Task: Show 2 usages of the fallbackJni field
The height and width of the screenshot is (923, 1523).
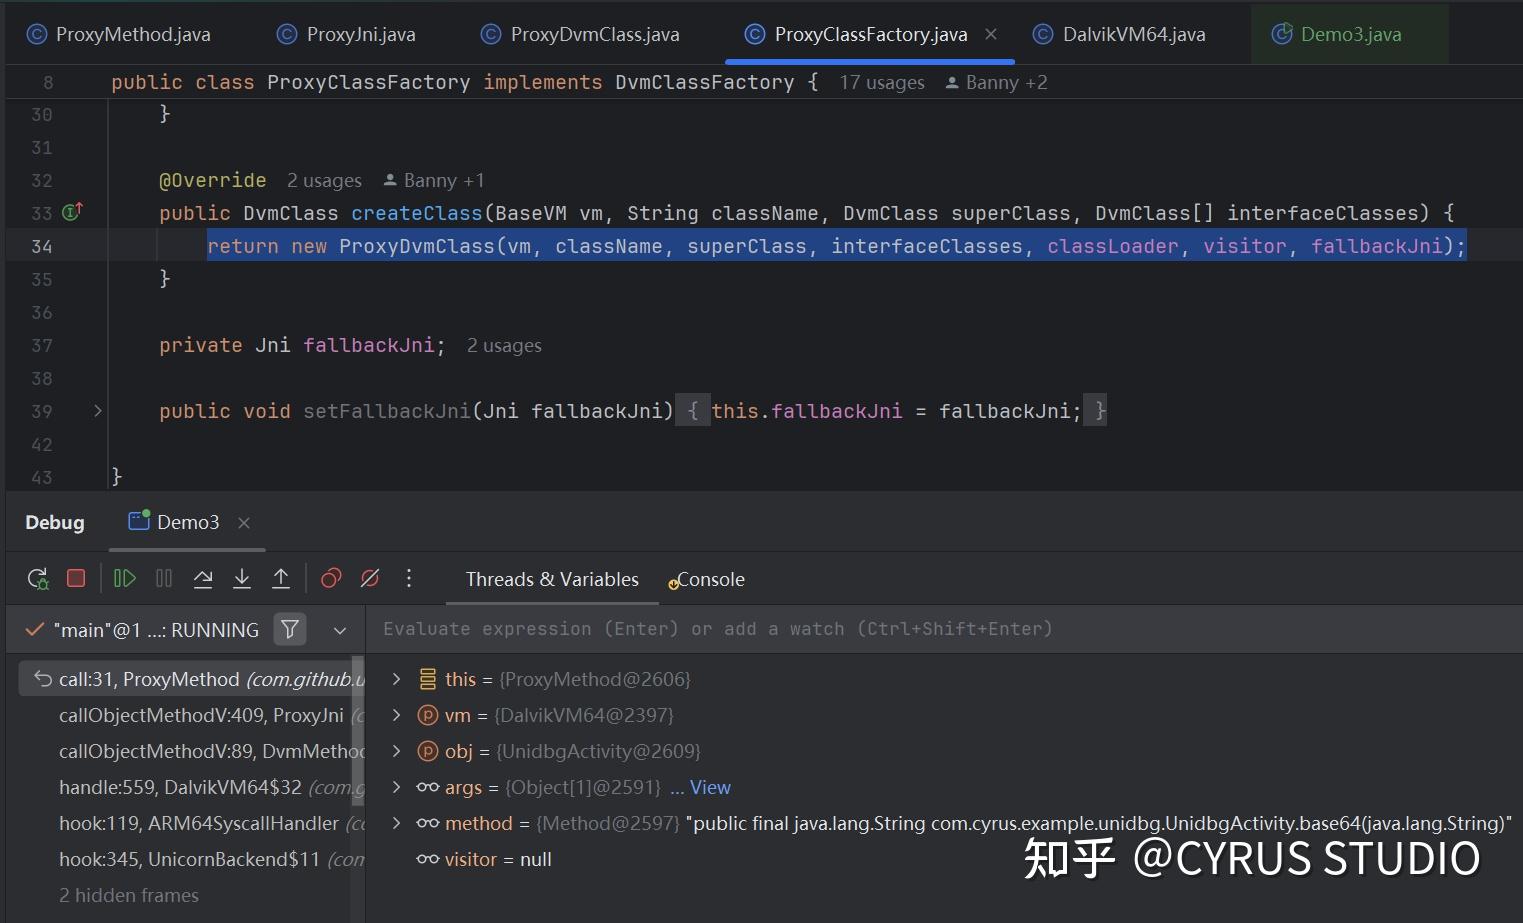Action: 504,345
